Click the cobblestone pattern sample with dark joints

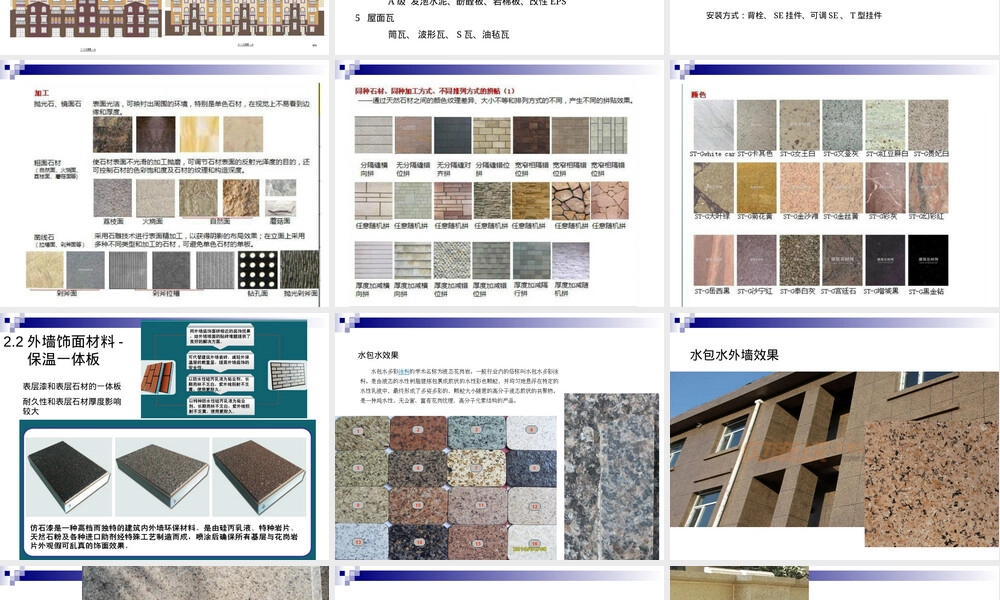pos(570,201)
